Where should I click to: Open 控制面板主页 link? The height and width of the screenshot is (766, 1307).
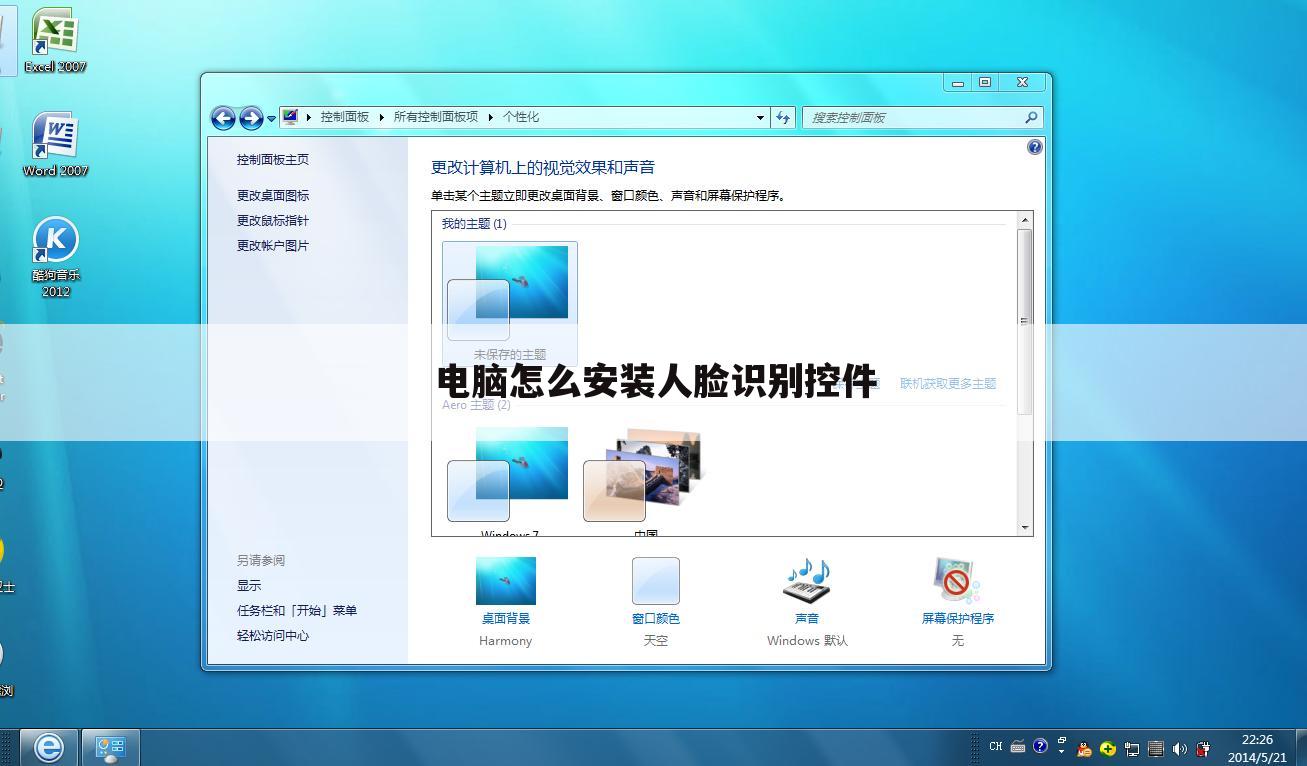pyautogui.click(x=273, y=159)
